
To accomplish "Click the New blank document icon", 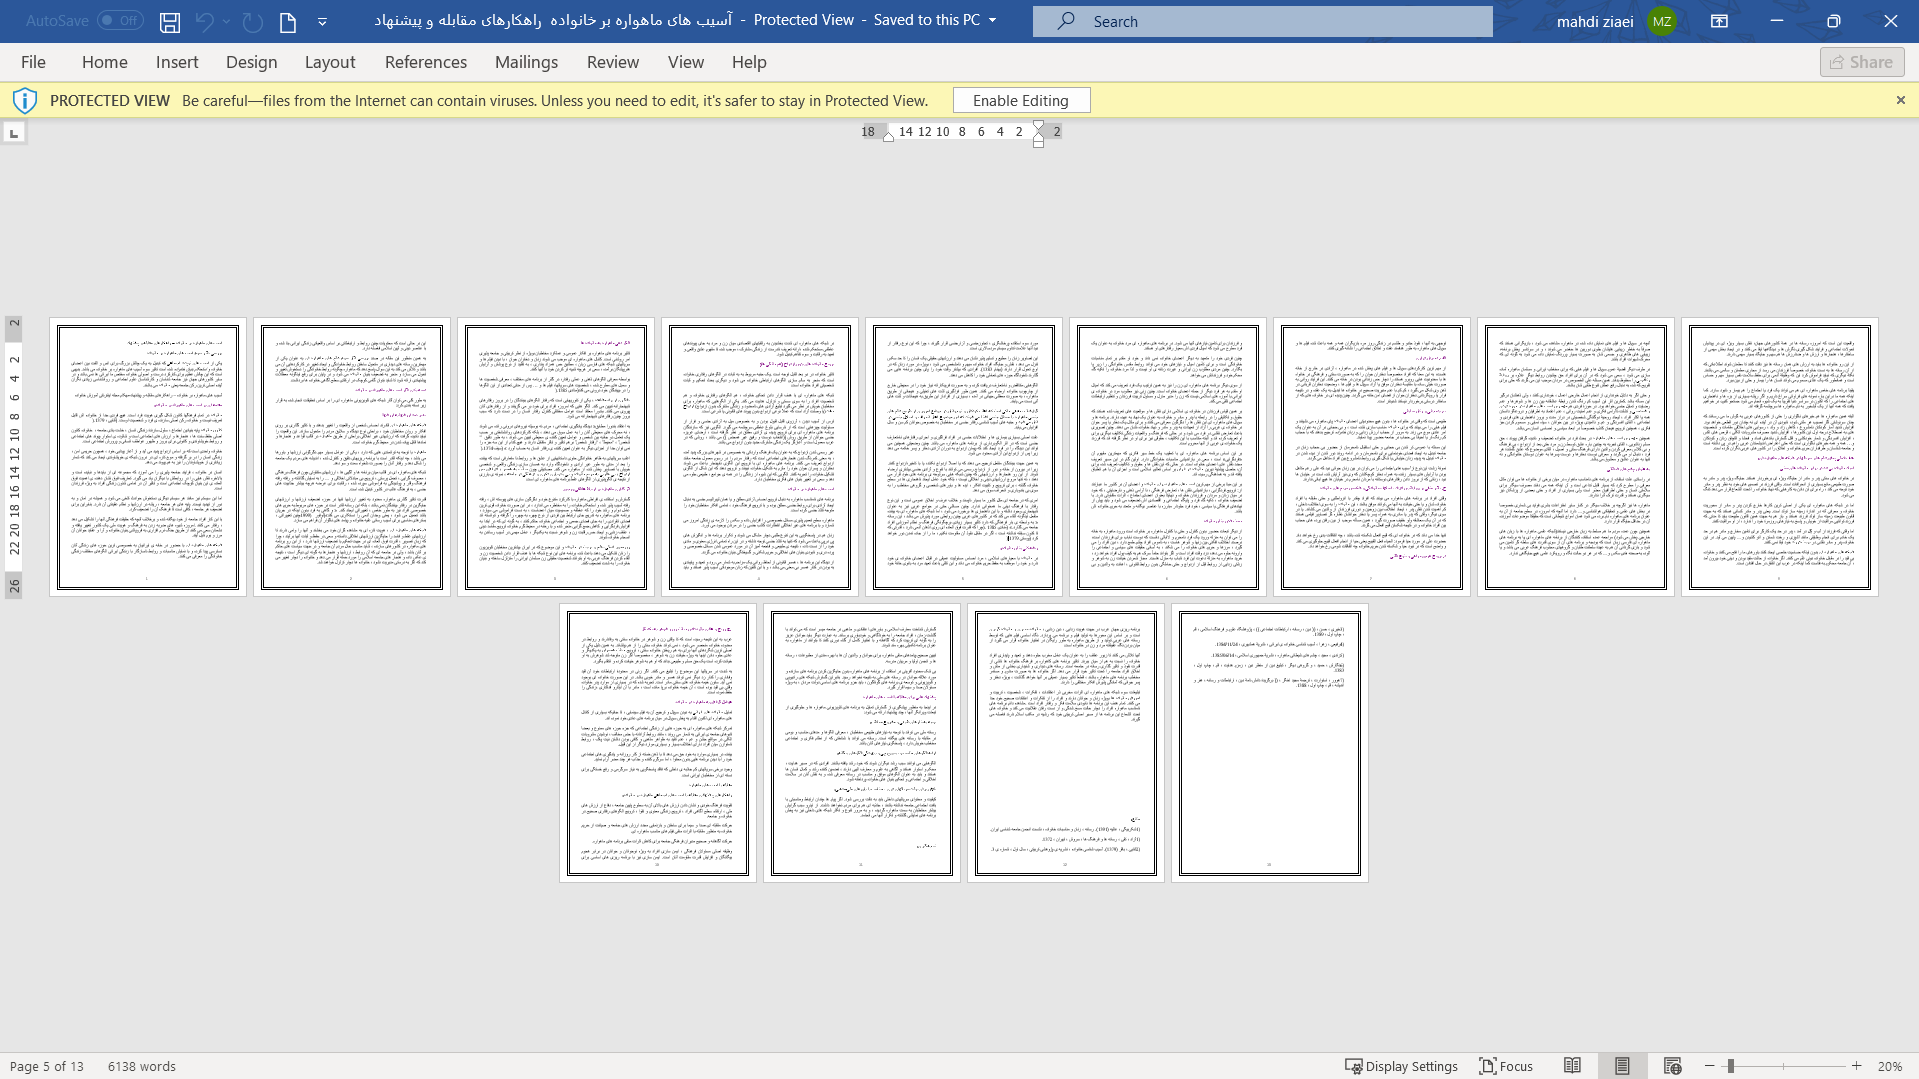I will pyautogui.click(x=288, y=21).
